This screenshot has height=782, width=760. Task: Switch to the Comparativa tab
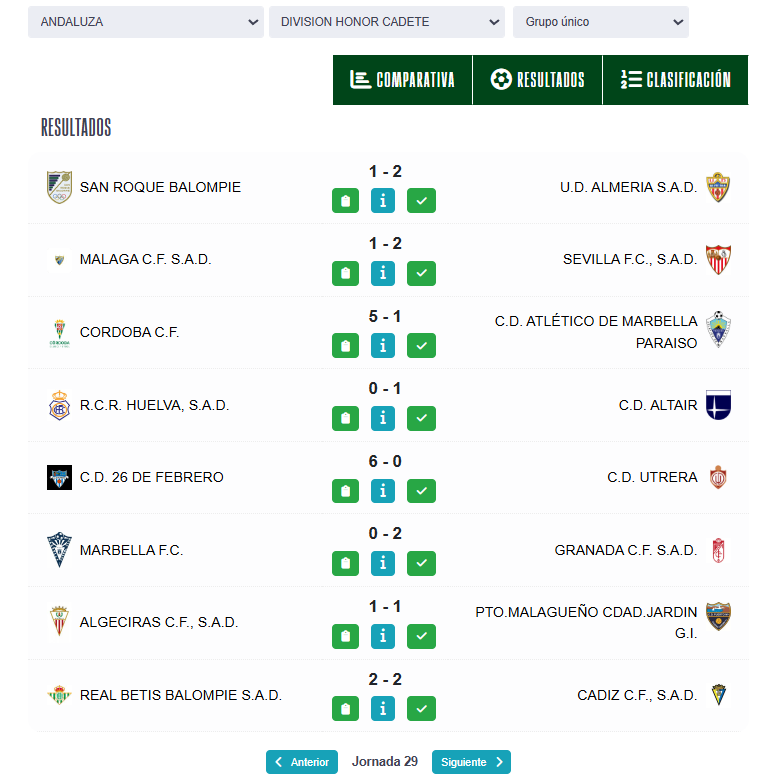point(402,80)
